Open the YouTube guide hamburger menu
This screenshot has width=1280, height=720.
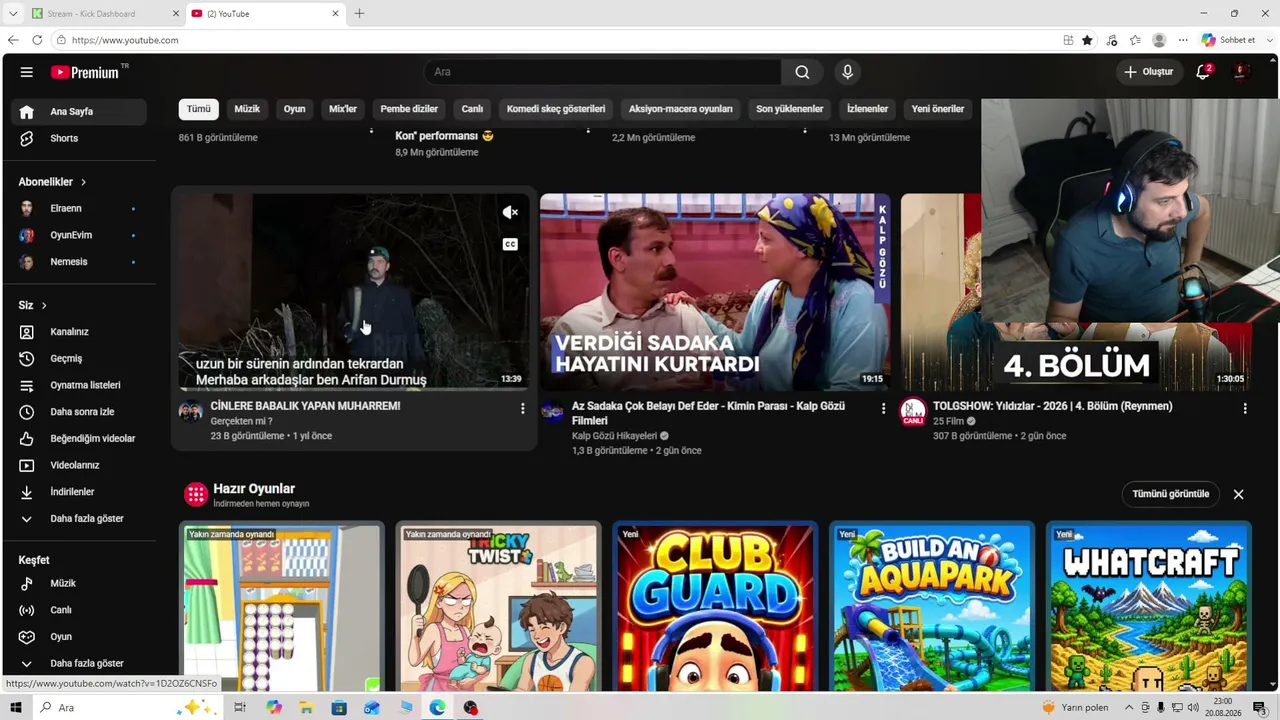(27, 72)
